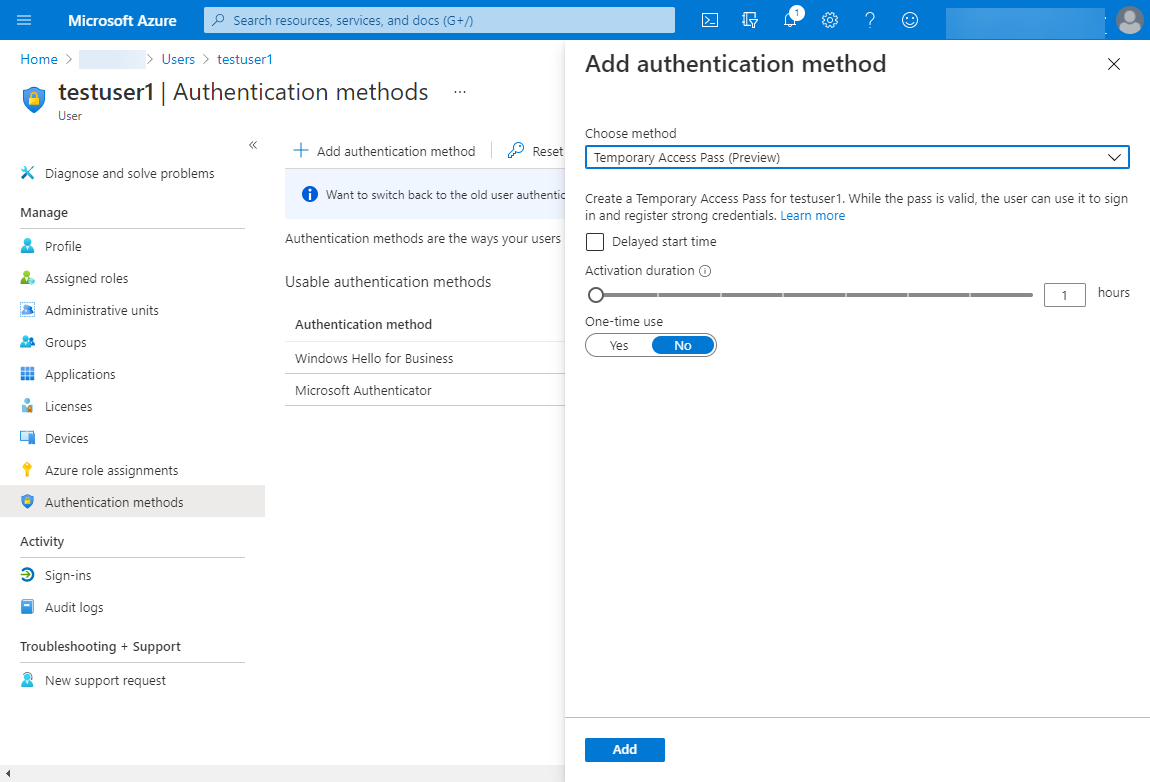1150x782 pixels.
Task: Click the horizontal scrollbar left arrow
Action: [7, 774]
